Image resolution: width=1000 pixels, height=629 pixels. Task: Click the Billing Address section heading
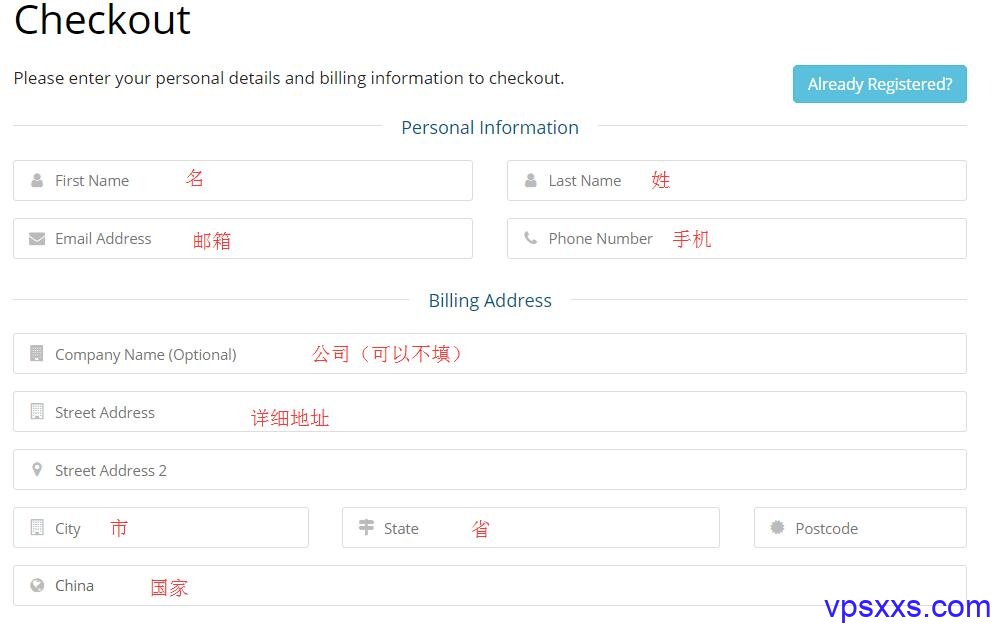click(x=490, y=300)
